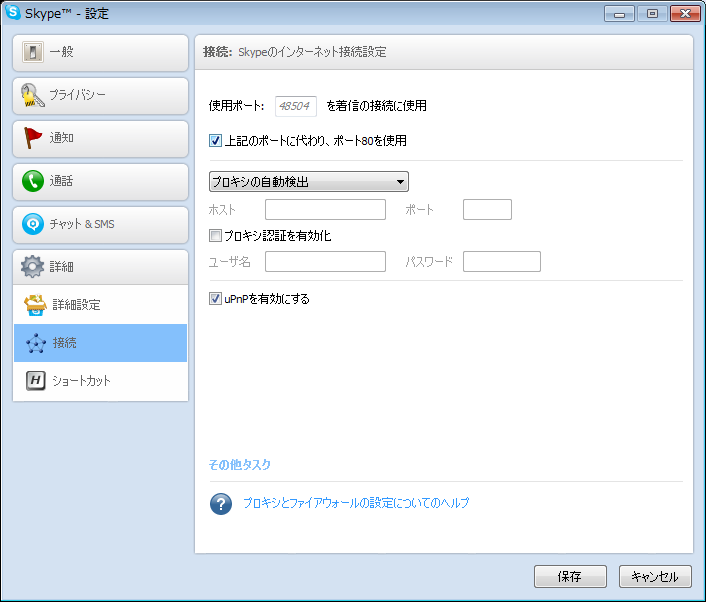This screenshot has height=602, width=706.
Task: Click the その他タスク heading text
Action: click(240, 465)
